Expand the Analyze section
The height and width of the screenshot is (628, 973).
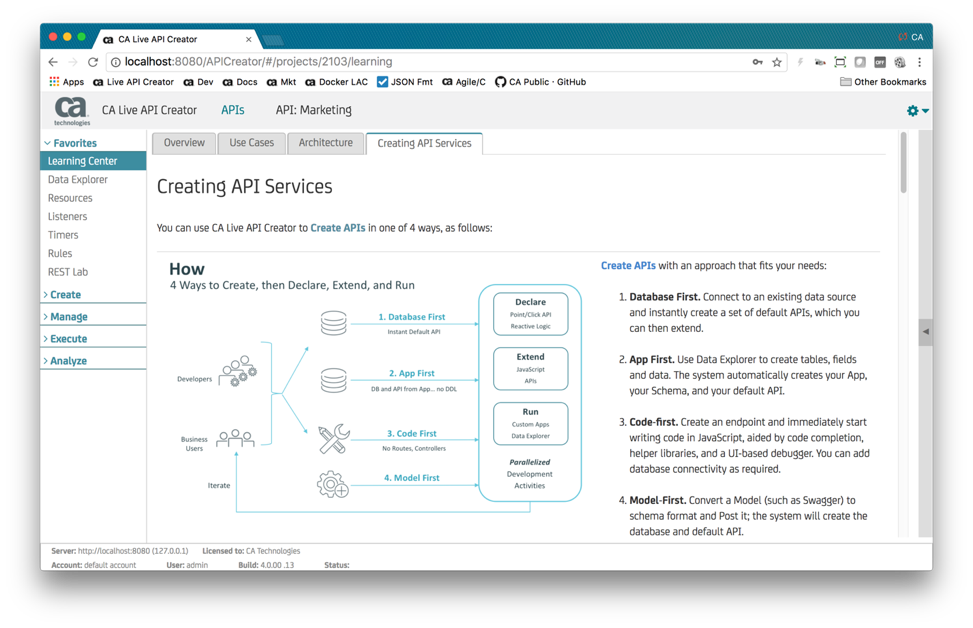coord(65,361)
